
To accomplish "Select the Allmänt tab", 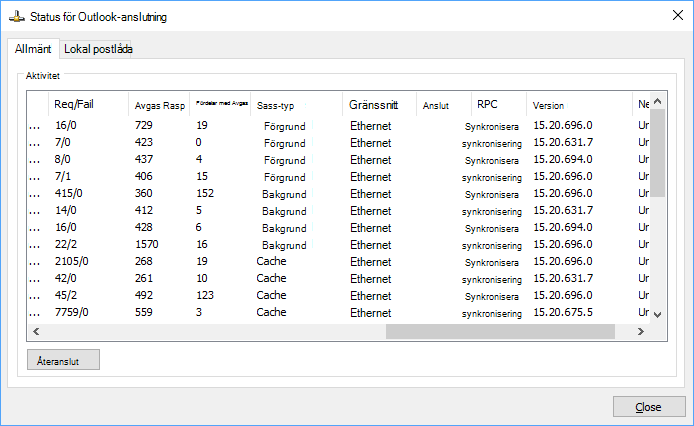I will coord(33,49).
